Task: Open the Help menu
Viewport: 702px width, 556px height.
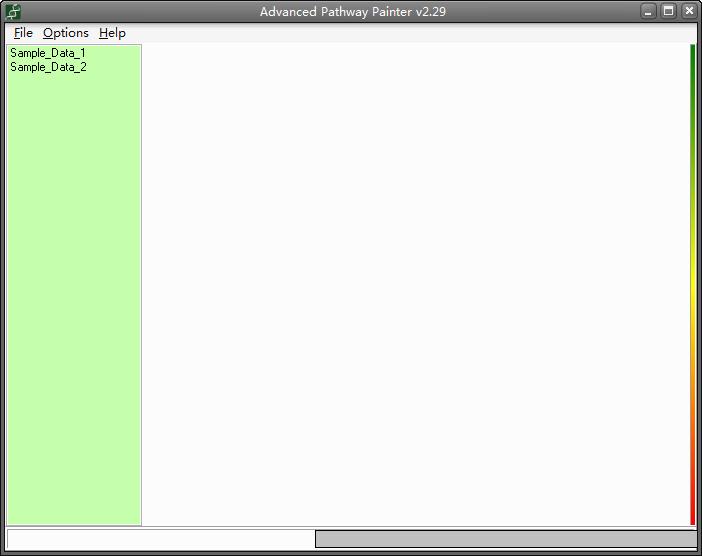Action: click(112, 33)
